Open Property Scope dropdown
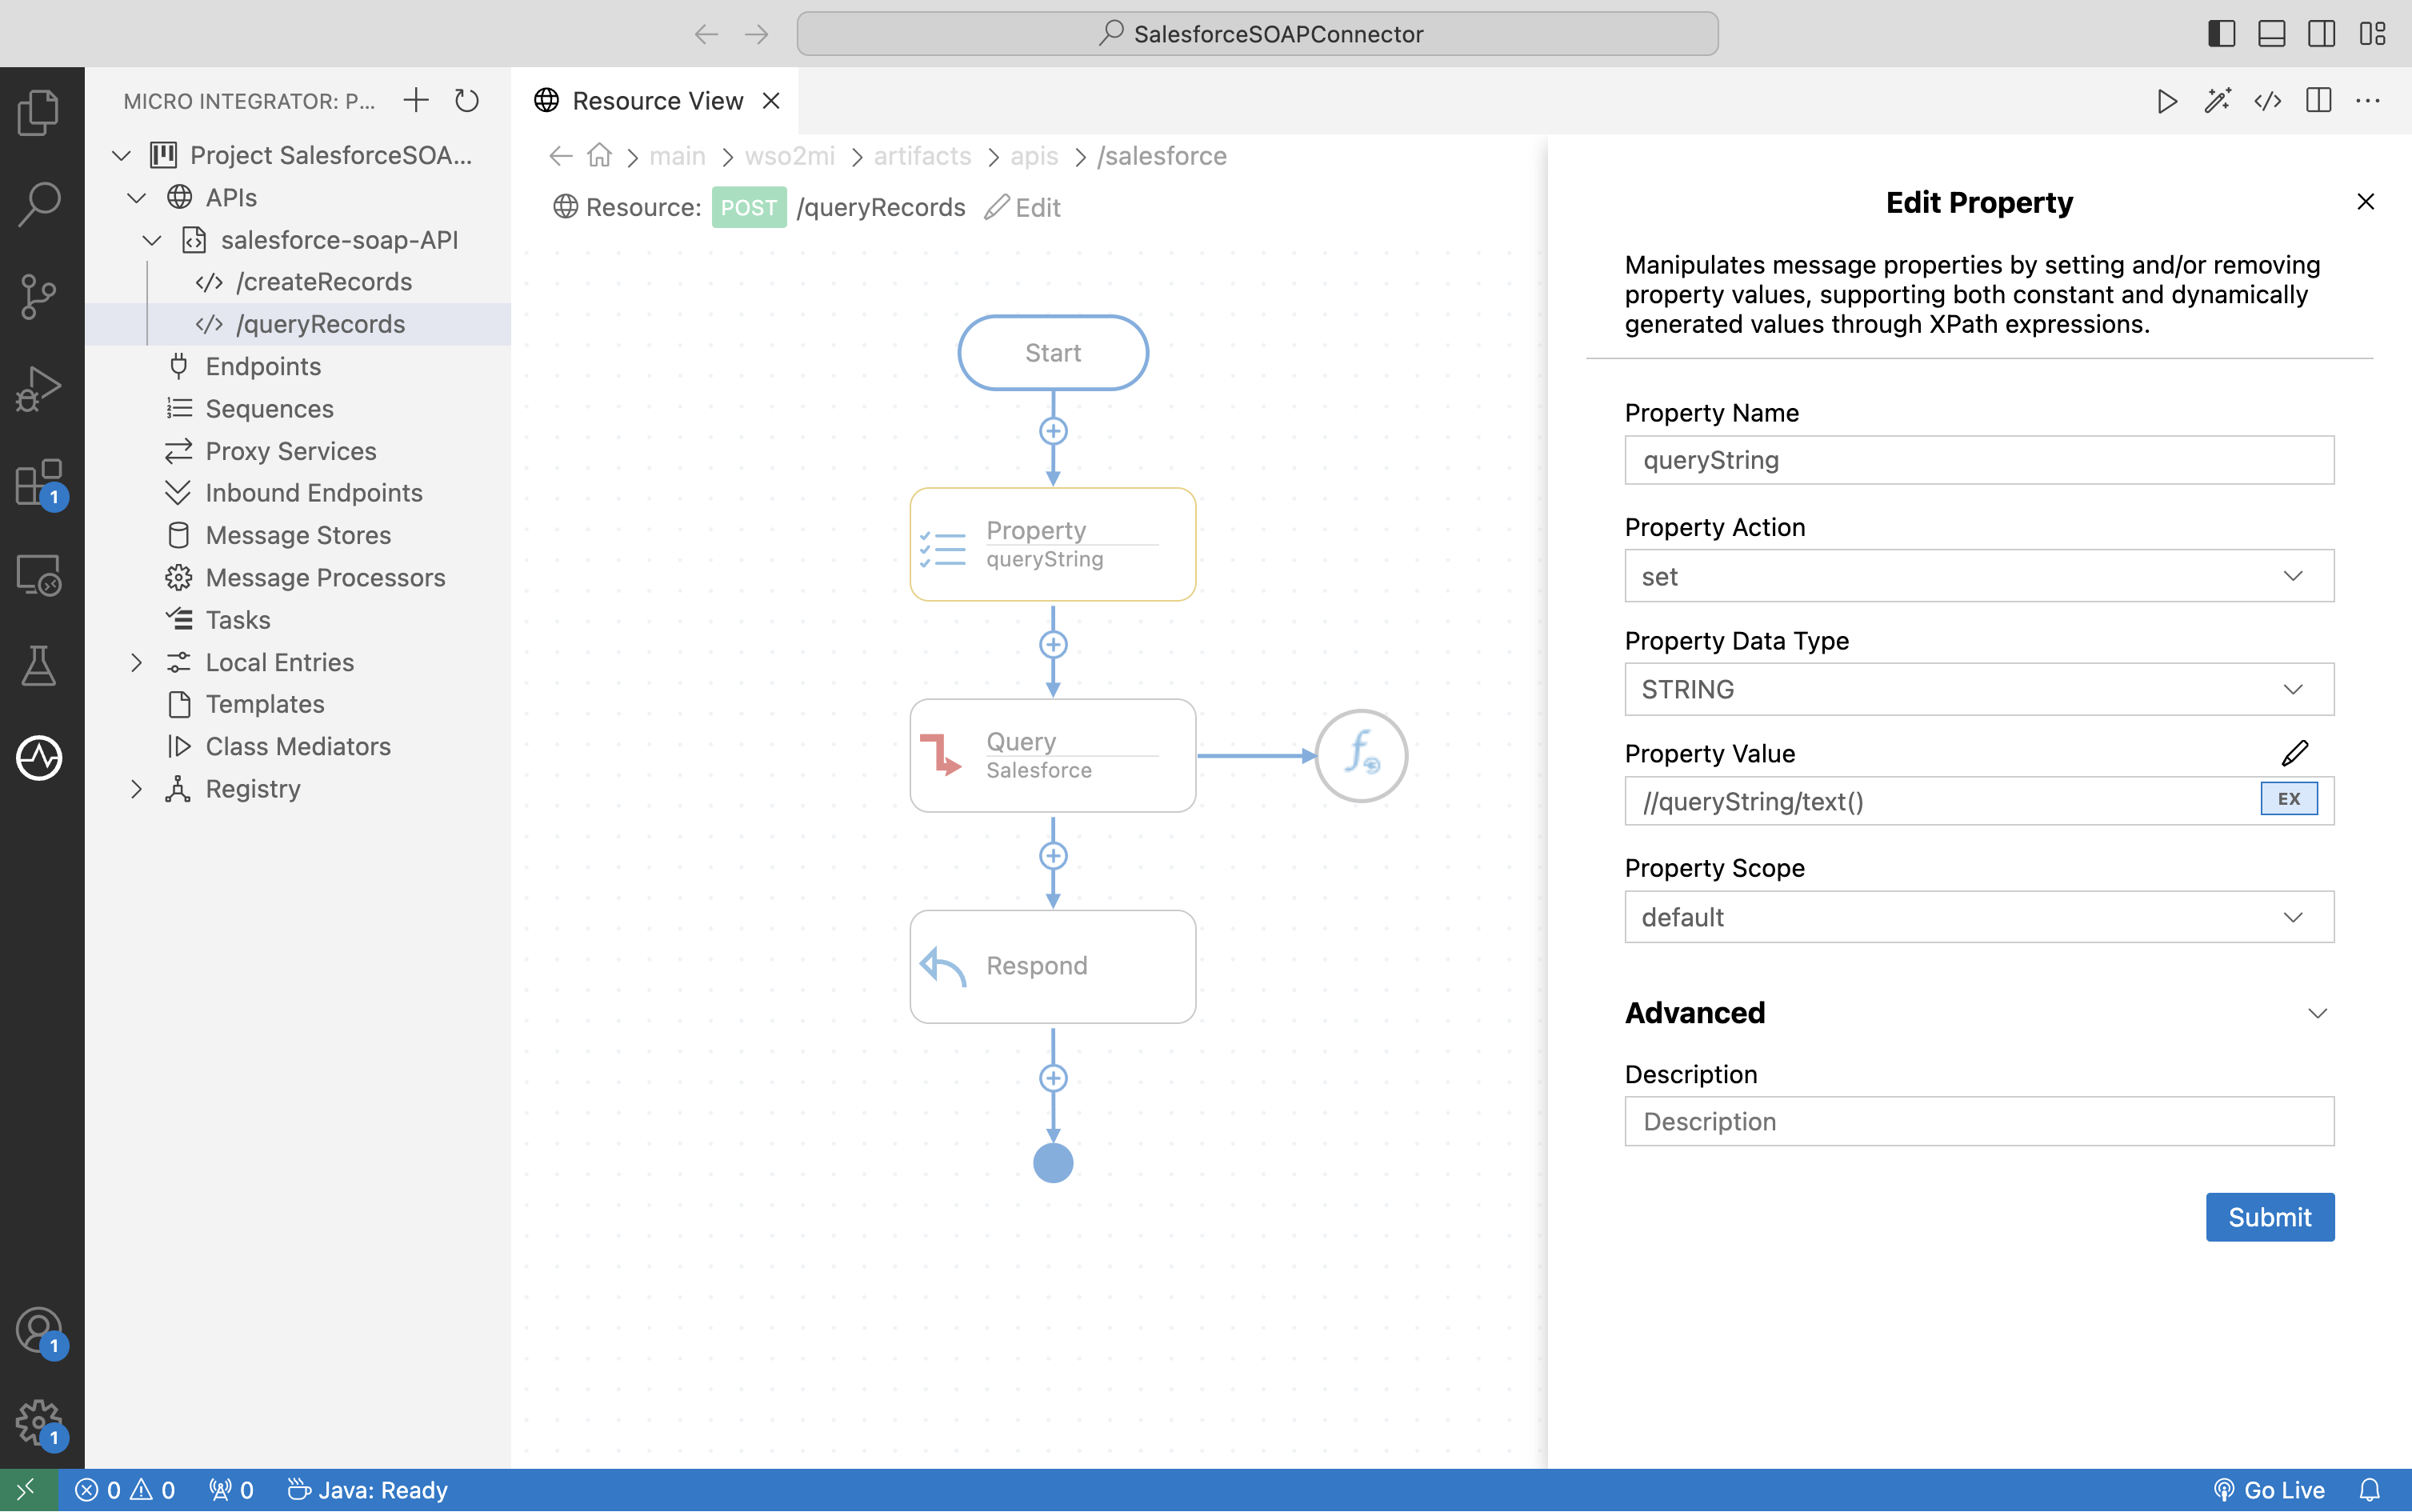Image resolution: width=2412 pixels, height=1512 pixels. (1979, 917)
